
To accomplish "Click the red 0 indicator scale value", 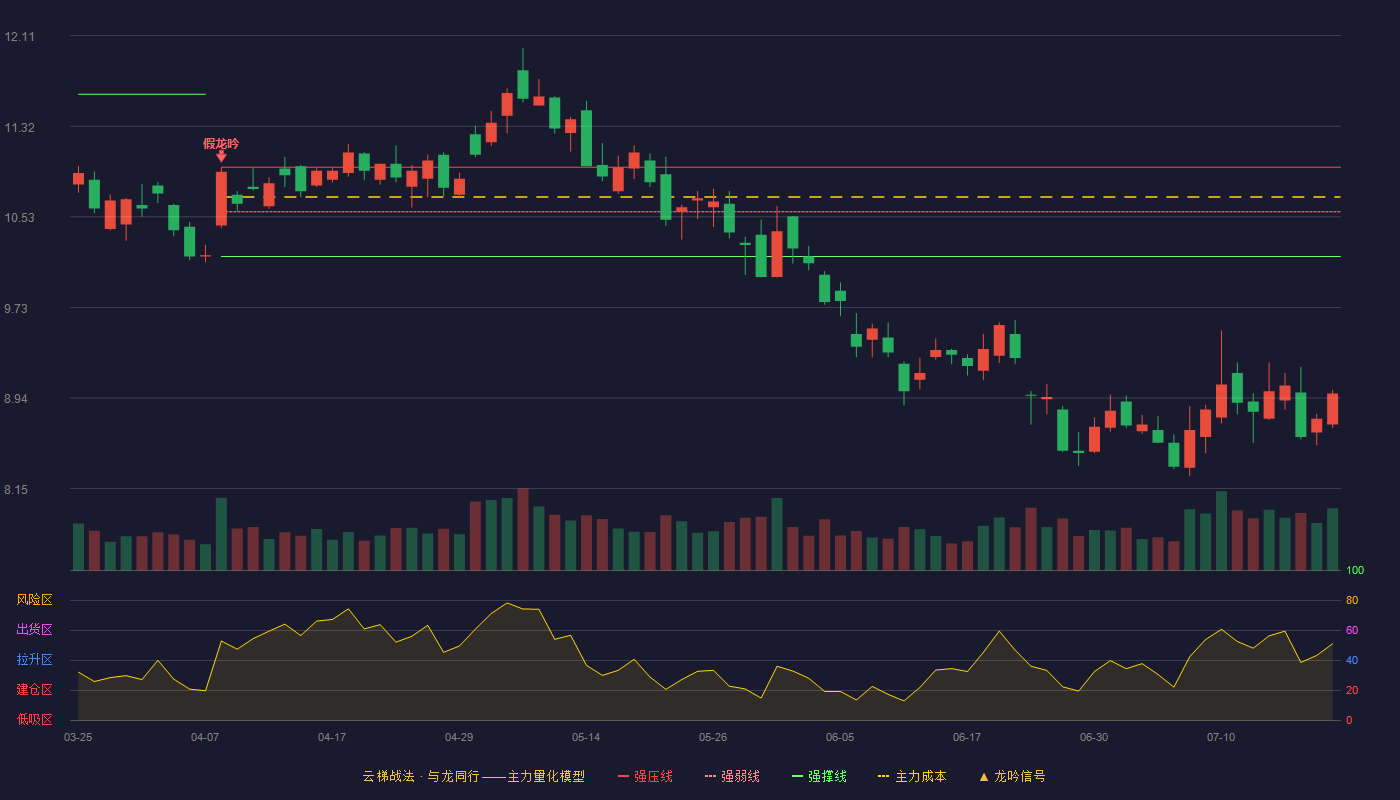I will pyautogui.click(x=1349, y=720).
